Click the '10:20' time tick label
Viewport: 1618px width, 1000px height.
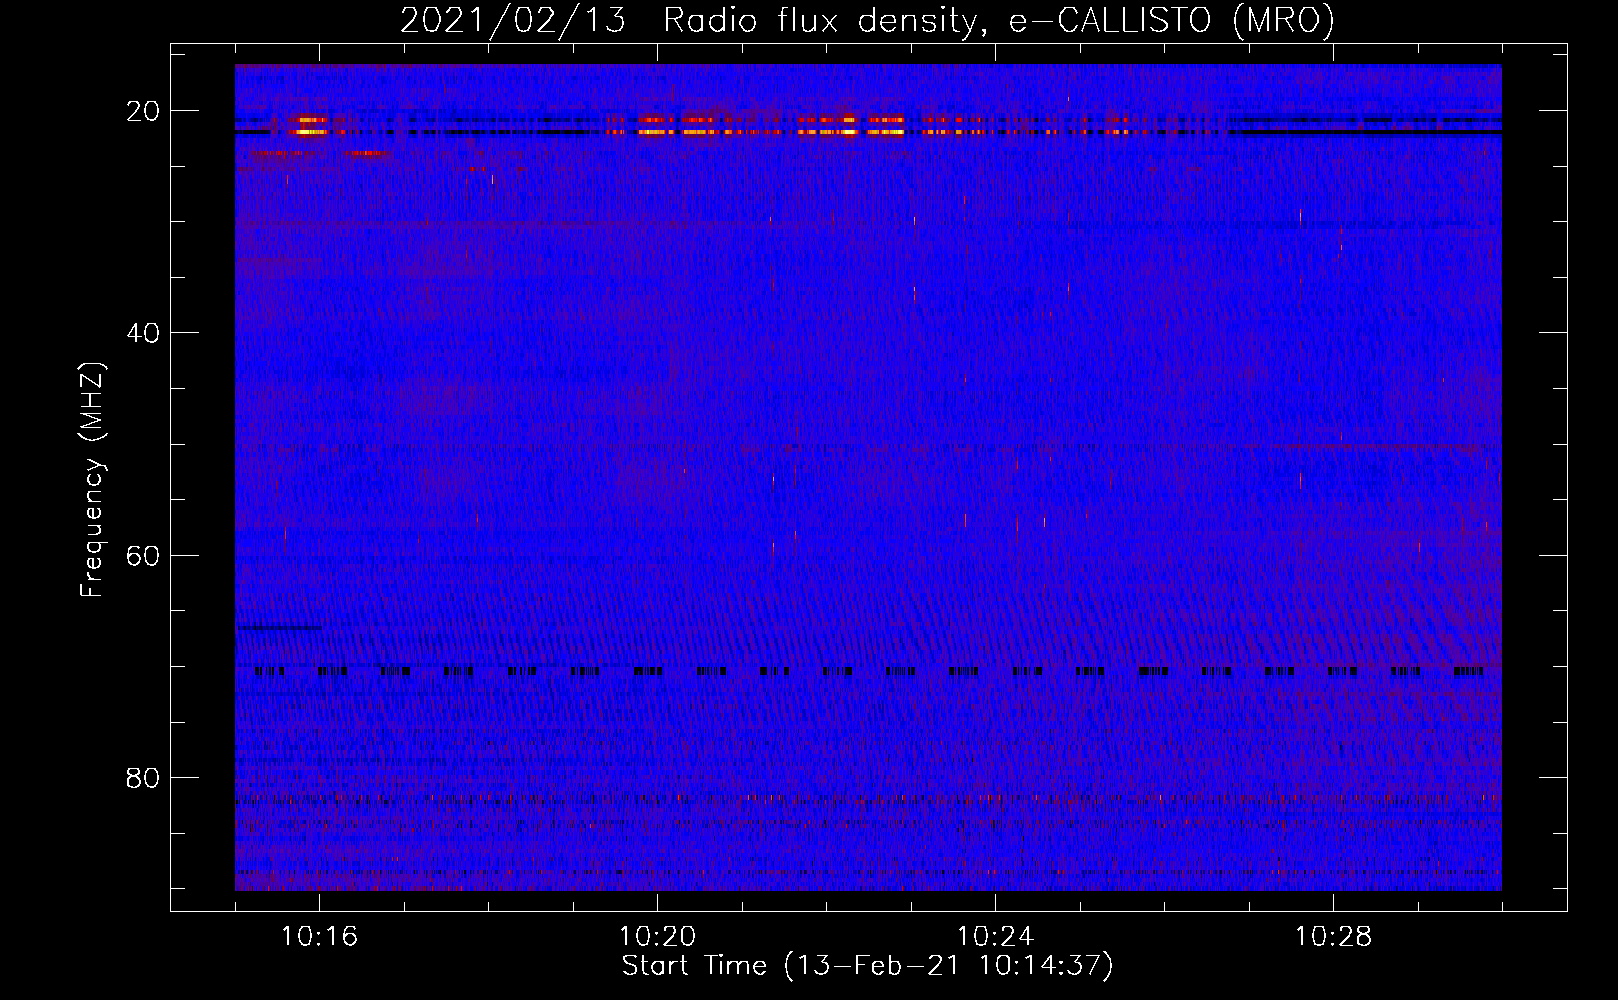click(657, 937)
